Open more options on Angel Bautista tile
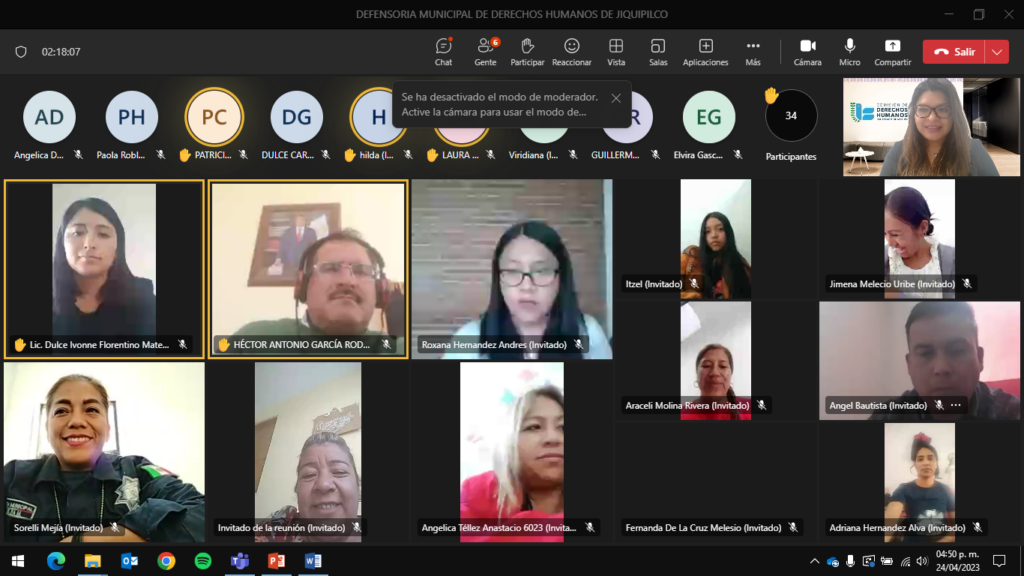This screenshot has height=576, width=1024. pos(956,405)
